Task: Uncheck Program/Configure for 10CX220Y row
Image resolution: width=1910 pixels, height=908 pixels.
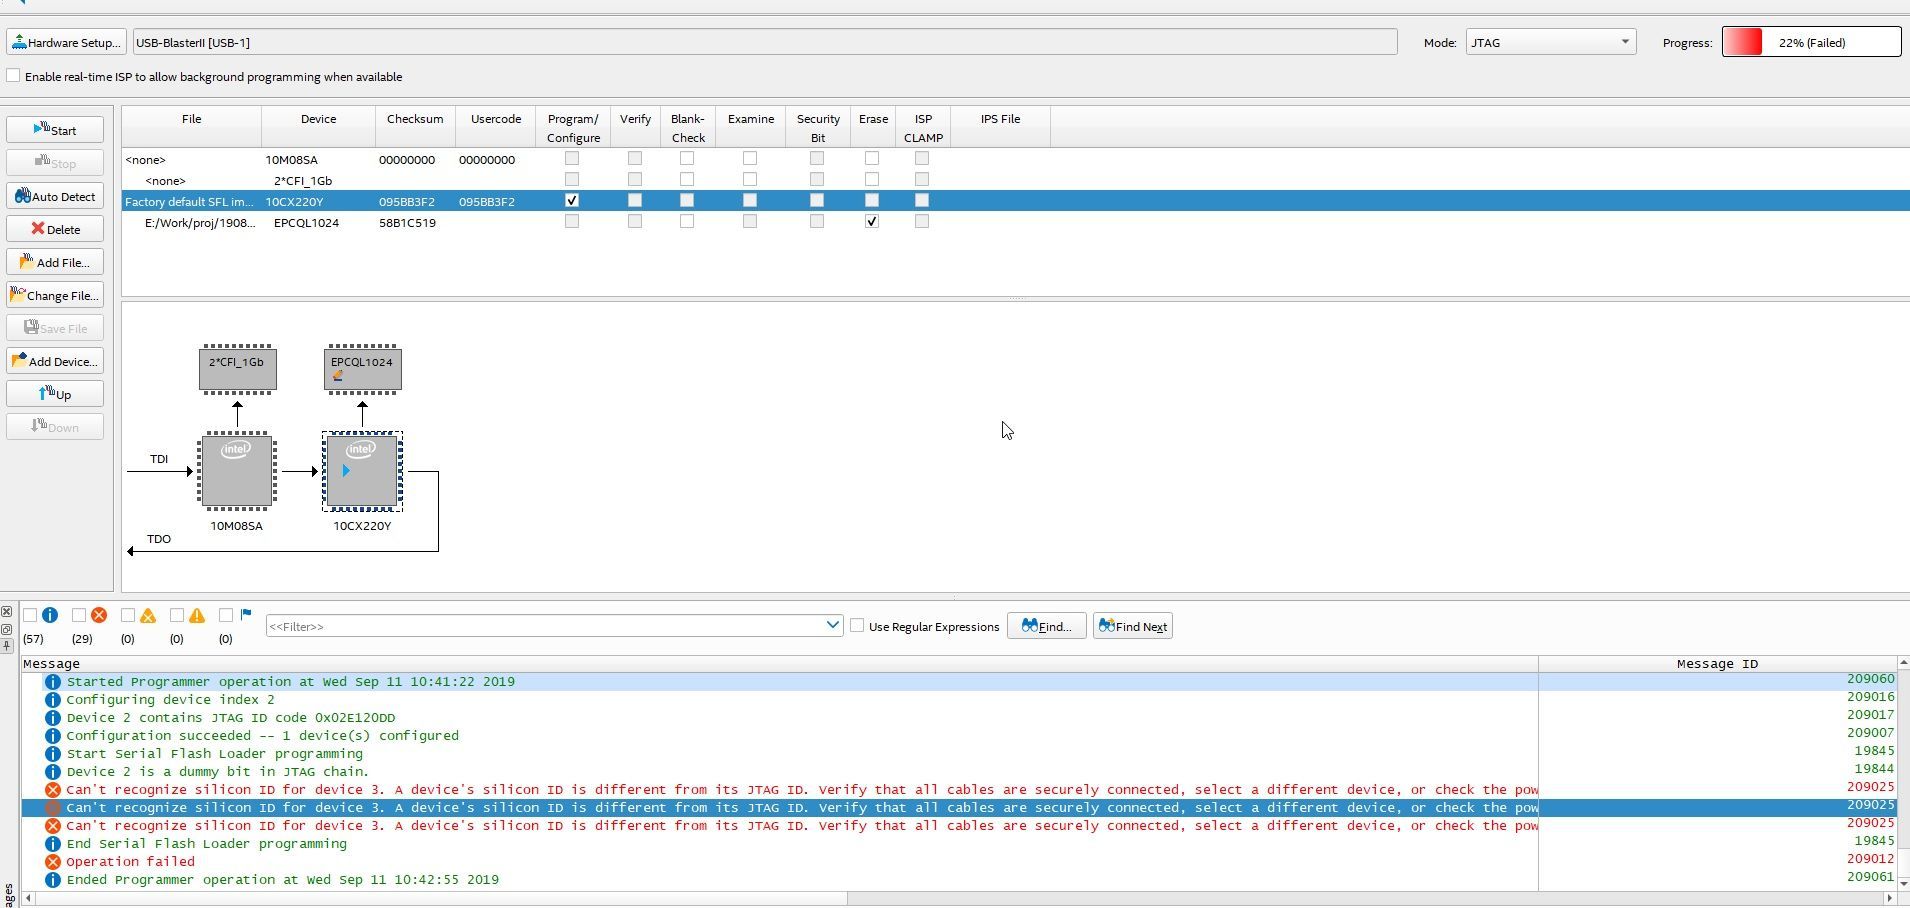Action: (572, 200)
